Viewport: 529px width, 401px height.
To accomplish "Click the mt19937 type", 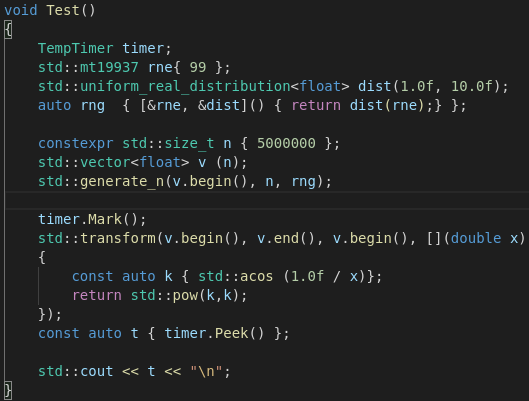I will [x=109, y=67].
